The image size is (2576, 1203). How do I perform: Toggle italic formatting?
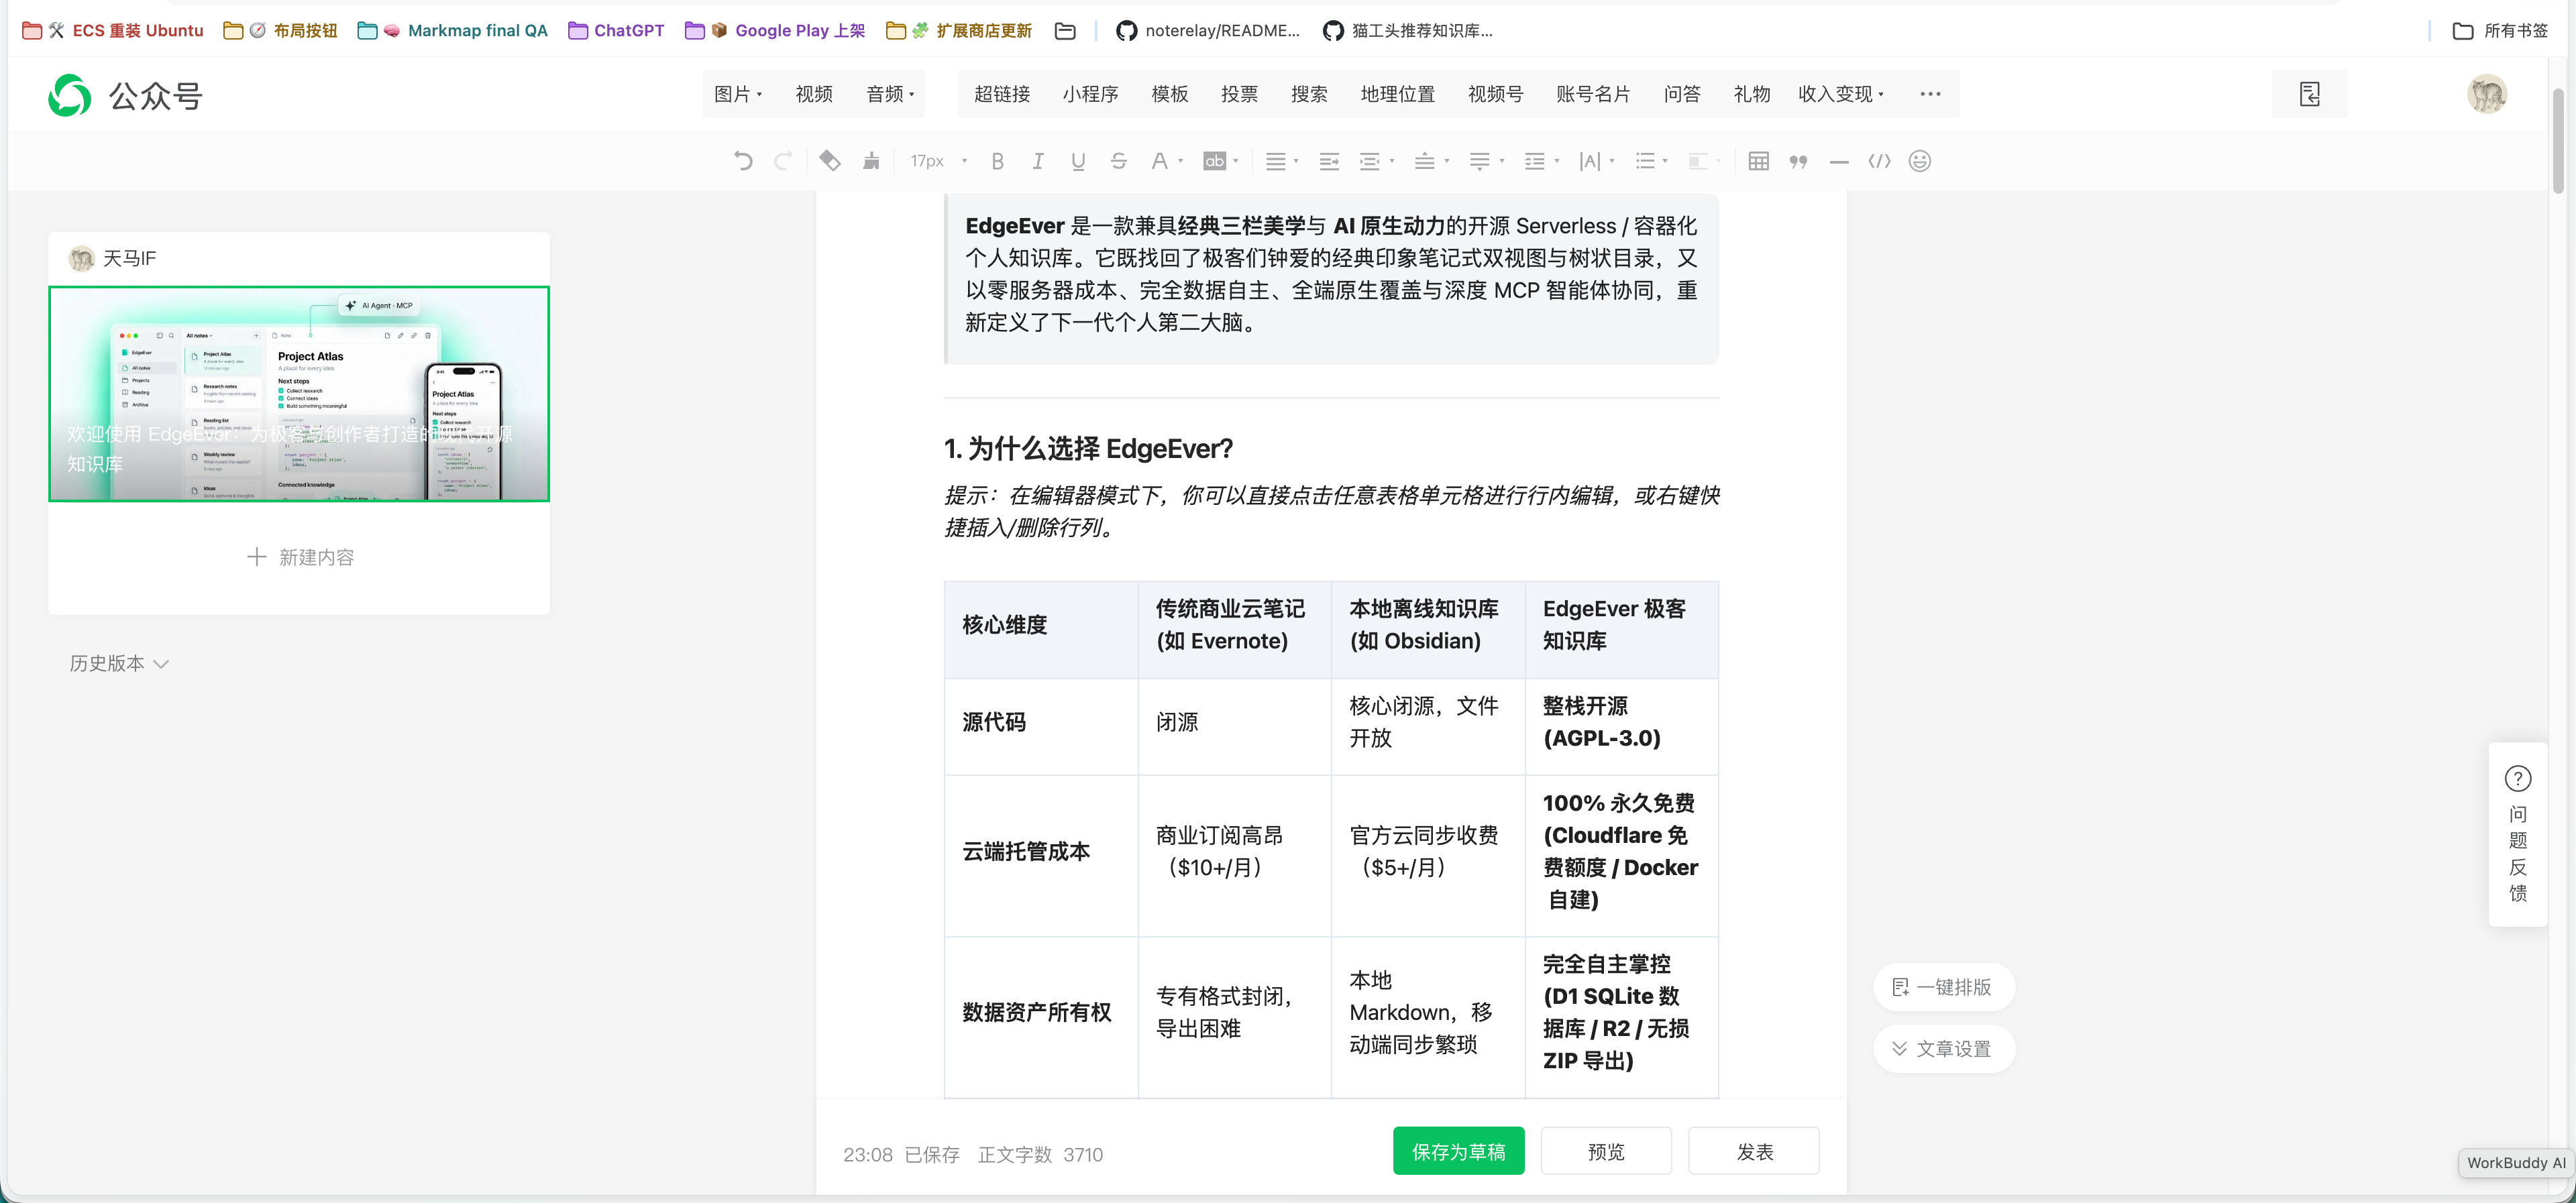point(1038,161)
